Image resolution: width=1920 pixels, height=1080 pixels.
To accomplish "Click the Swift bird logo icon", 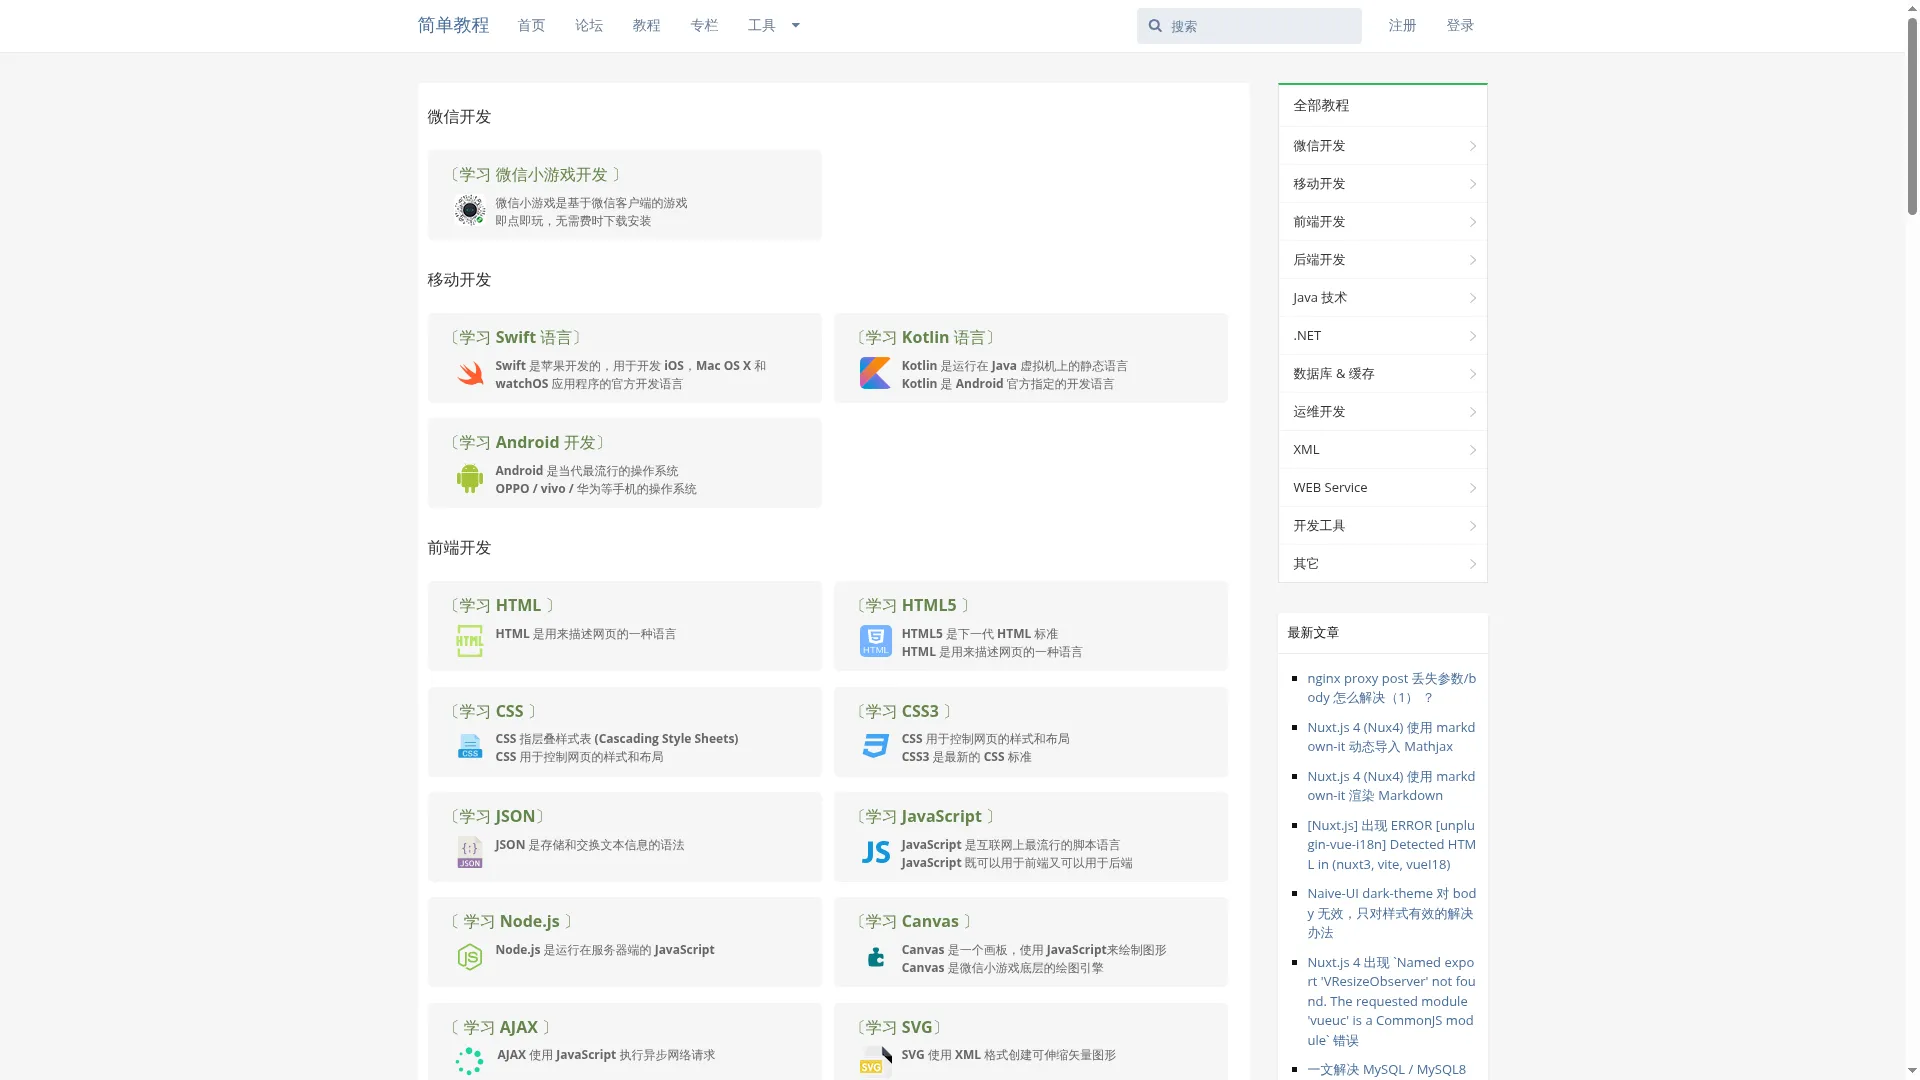I will pos(469,374).
